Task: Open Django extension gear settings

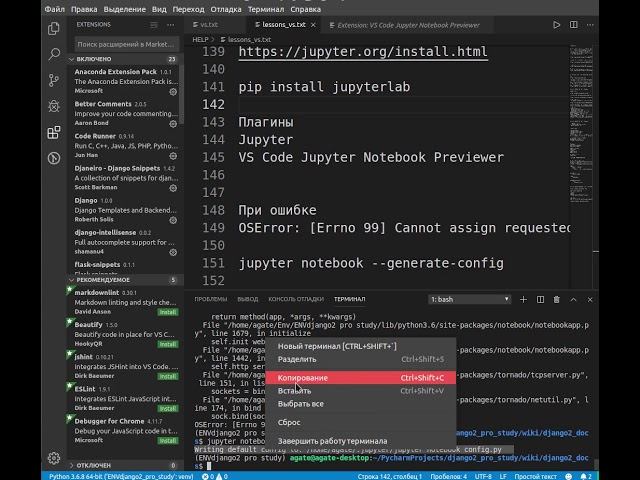Action: pos(173,220)
